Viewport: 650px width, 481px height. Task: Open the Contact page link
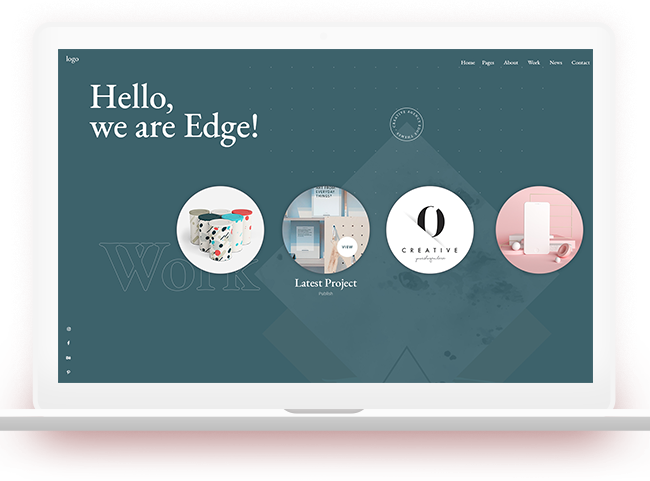coord(580,63)
